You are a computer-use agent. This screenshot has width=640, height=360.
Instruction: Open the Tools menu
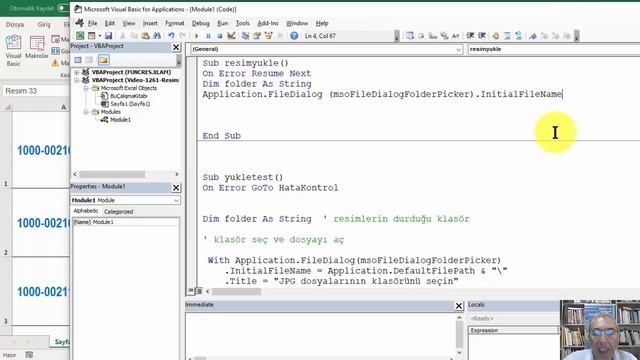(243, 23)
